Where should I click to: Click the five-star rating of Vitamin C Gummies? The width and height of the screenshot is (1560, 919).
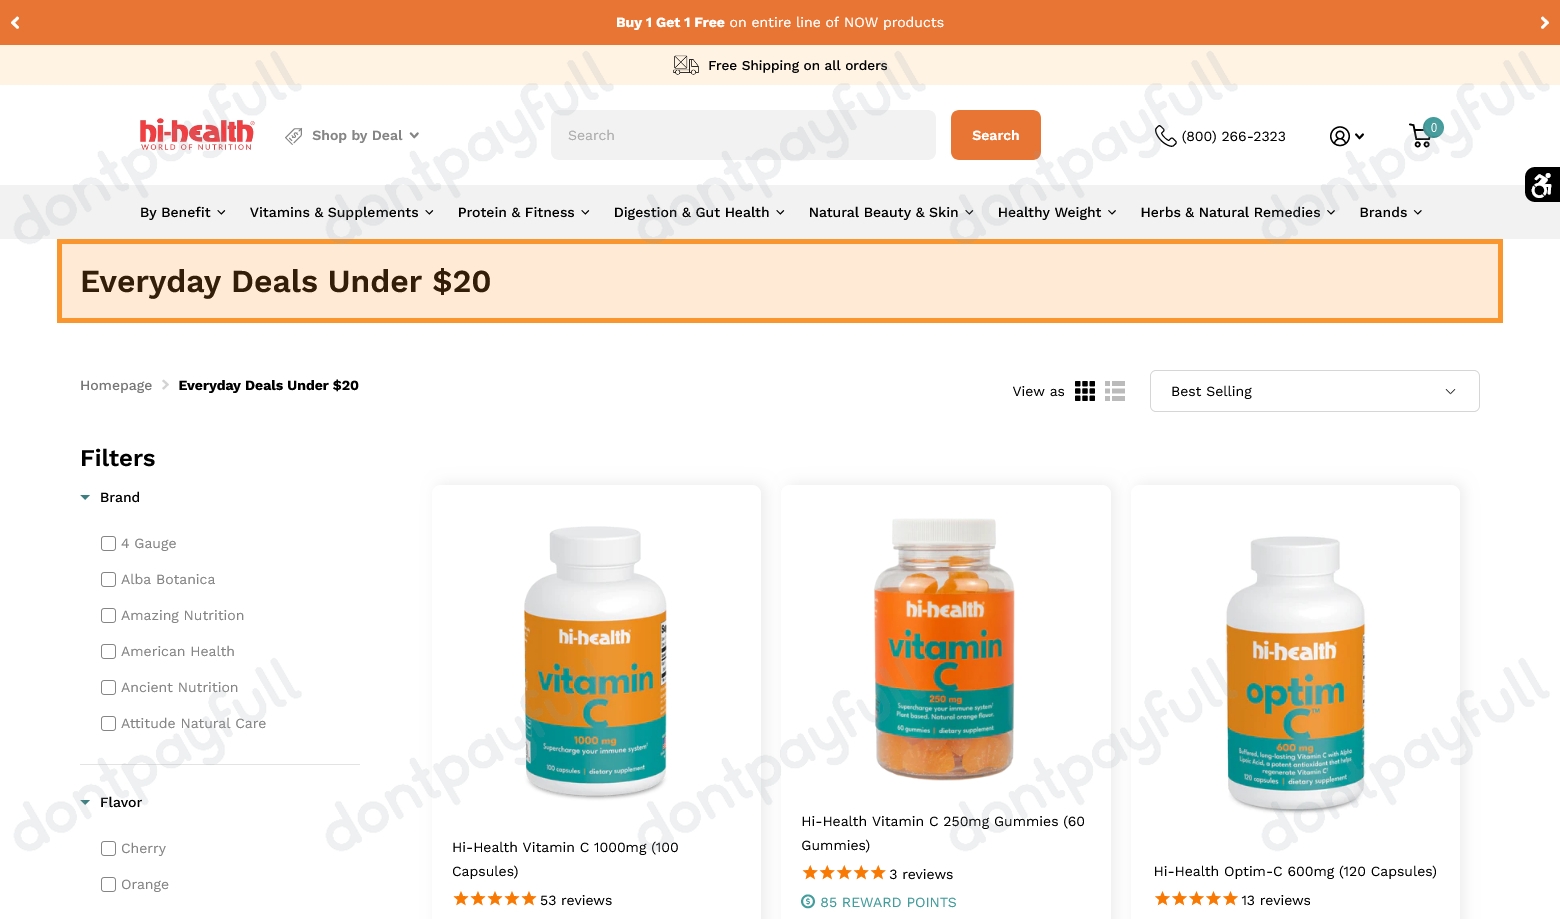844,873
